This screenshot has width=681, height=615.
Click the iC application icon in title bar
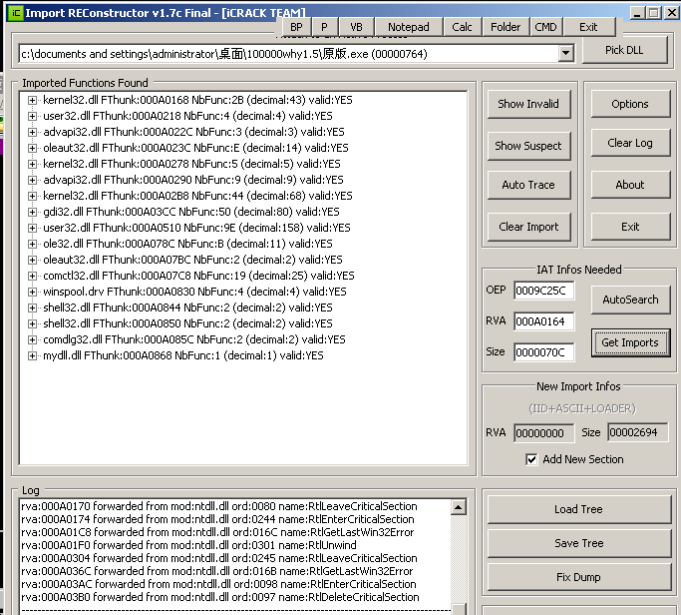pyautogui.click(x=11, y=12)
